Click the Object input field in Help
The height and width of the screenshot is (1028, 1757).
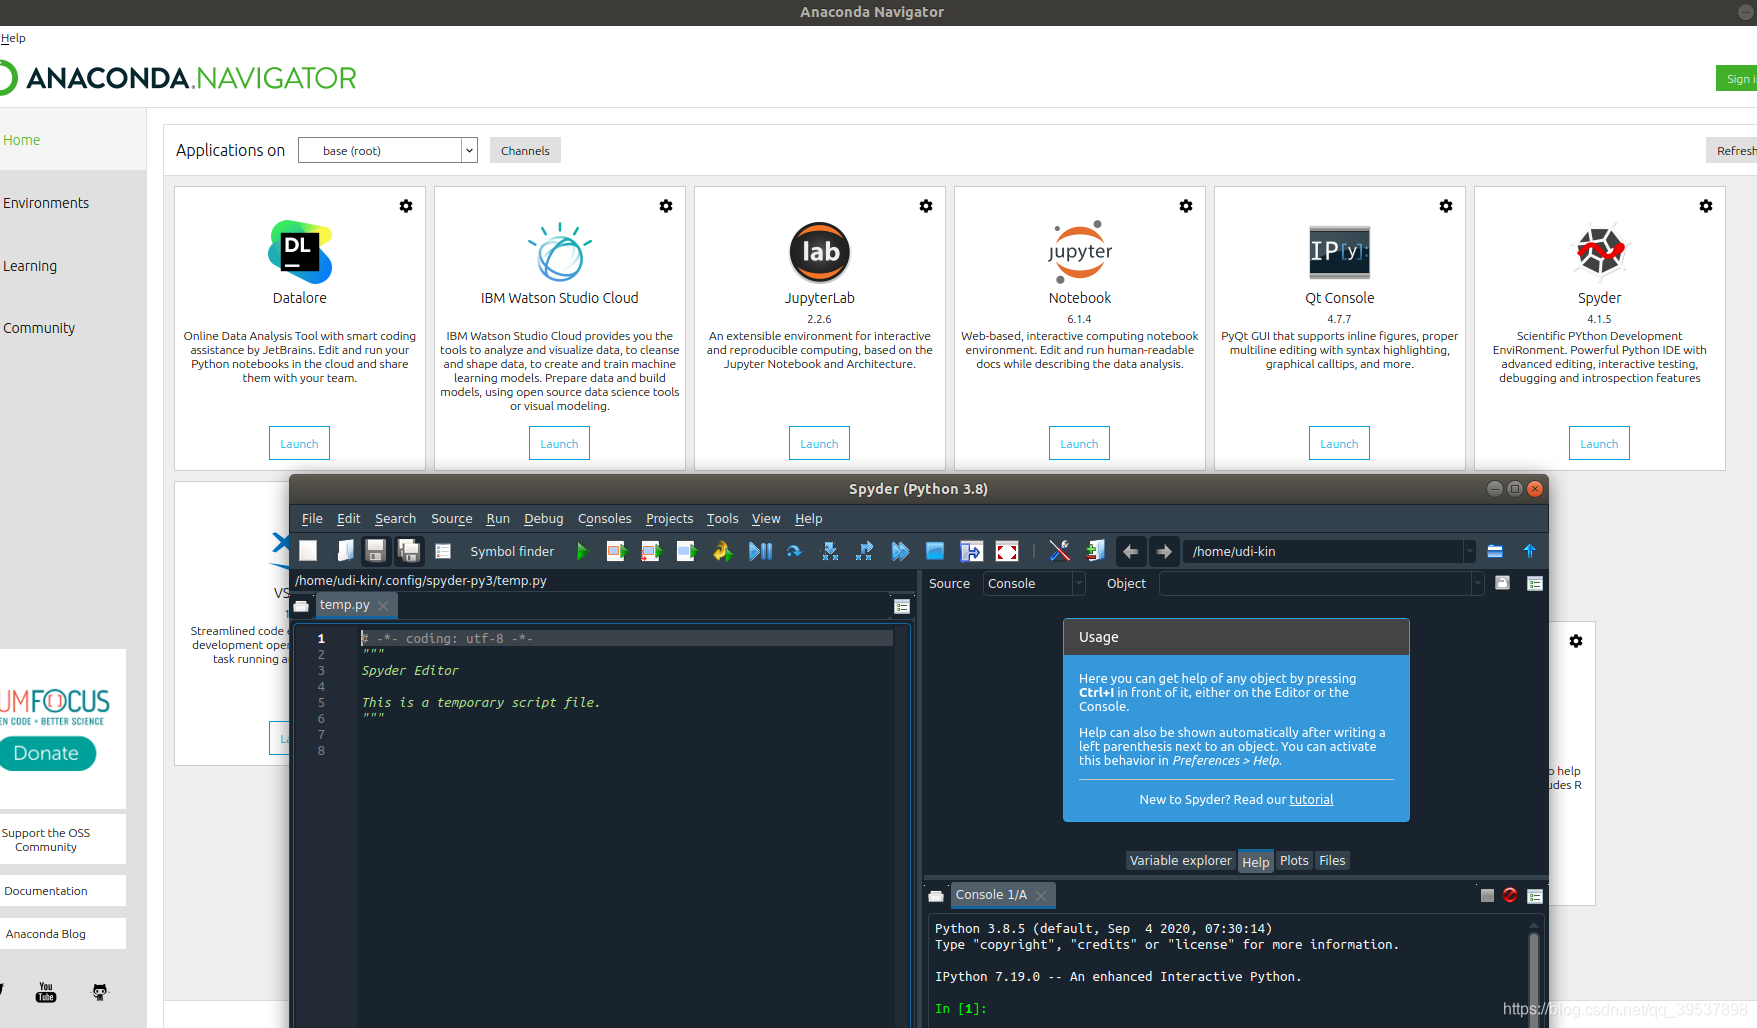(1315, 583)
